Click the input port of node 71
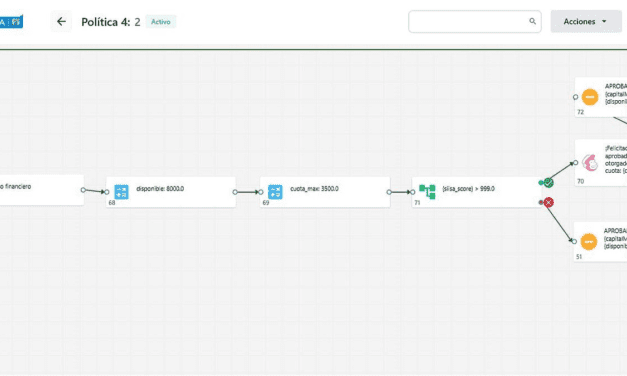Viewport: 627px width, 376px height. pos(413,192)
